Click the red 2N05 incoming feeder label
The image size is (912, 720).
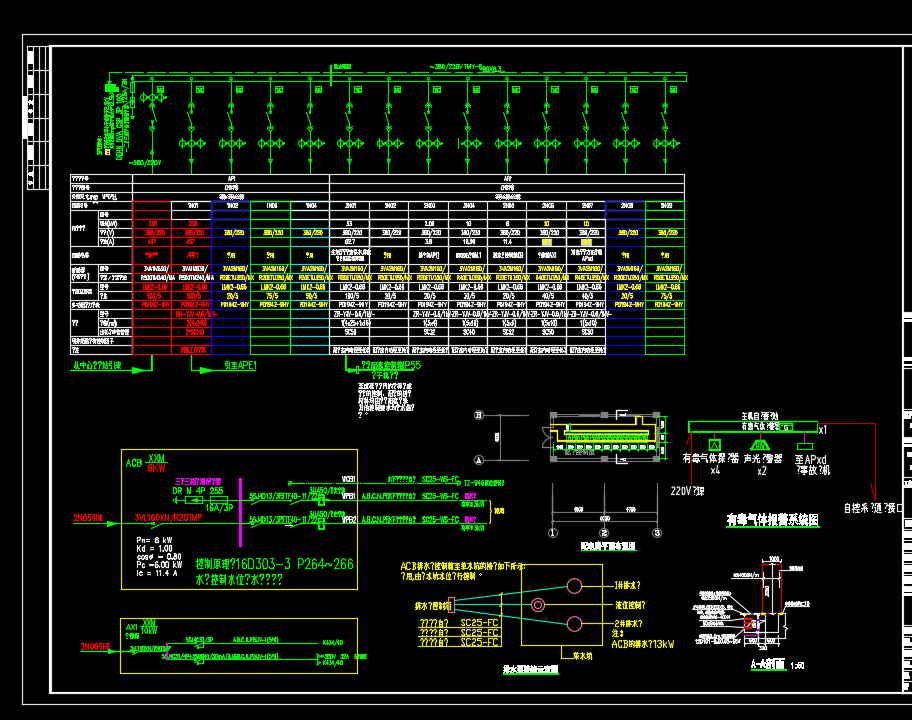click(x=88, y=518)
